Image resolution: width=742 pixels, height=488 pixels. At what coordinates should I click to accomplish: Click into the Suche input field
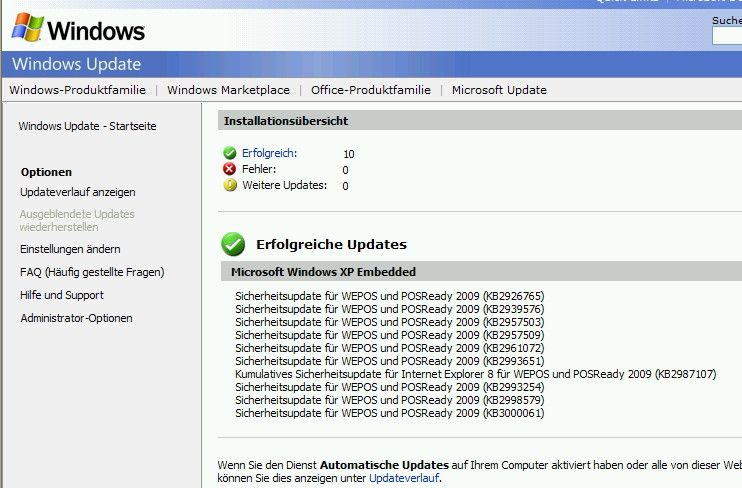pyautogui.click(x=727, y=36)
